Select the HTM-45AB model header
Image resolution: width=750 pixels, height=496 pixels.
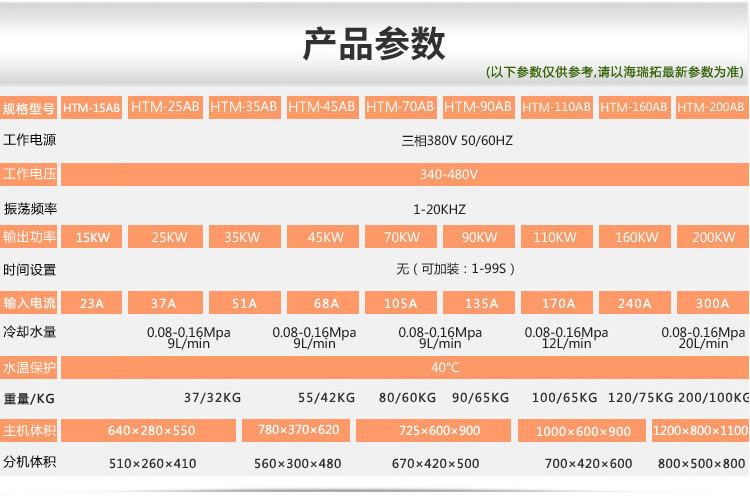pos(322,107)
